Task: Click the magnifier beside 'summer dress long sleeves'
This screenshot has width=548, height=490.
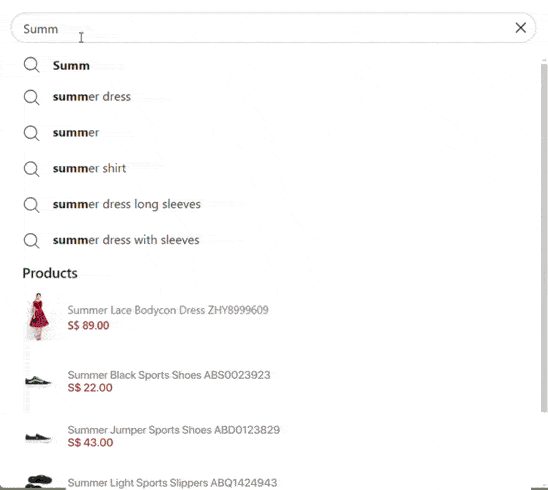Action: (31, 205)
